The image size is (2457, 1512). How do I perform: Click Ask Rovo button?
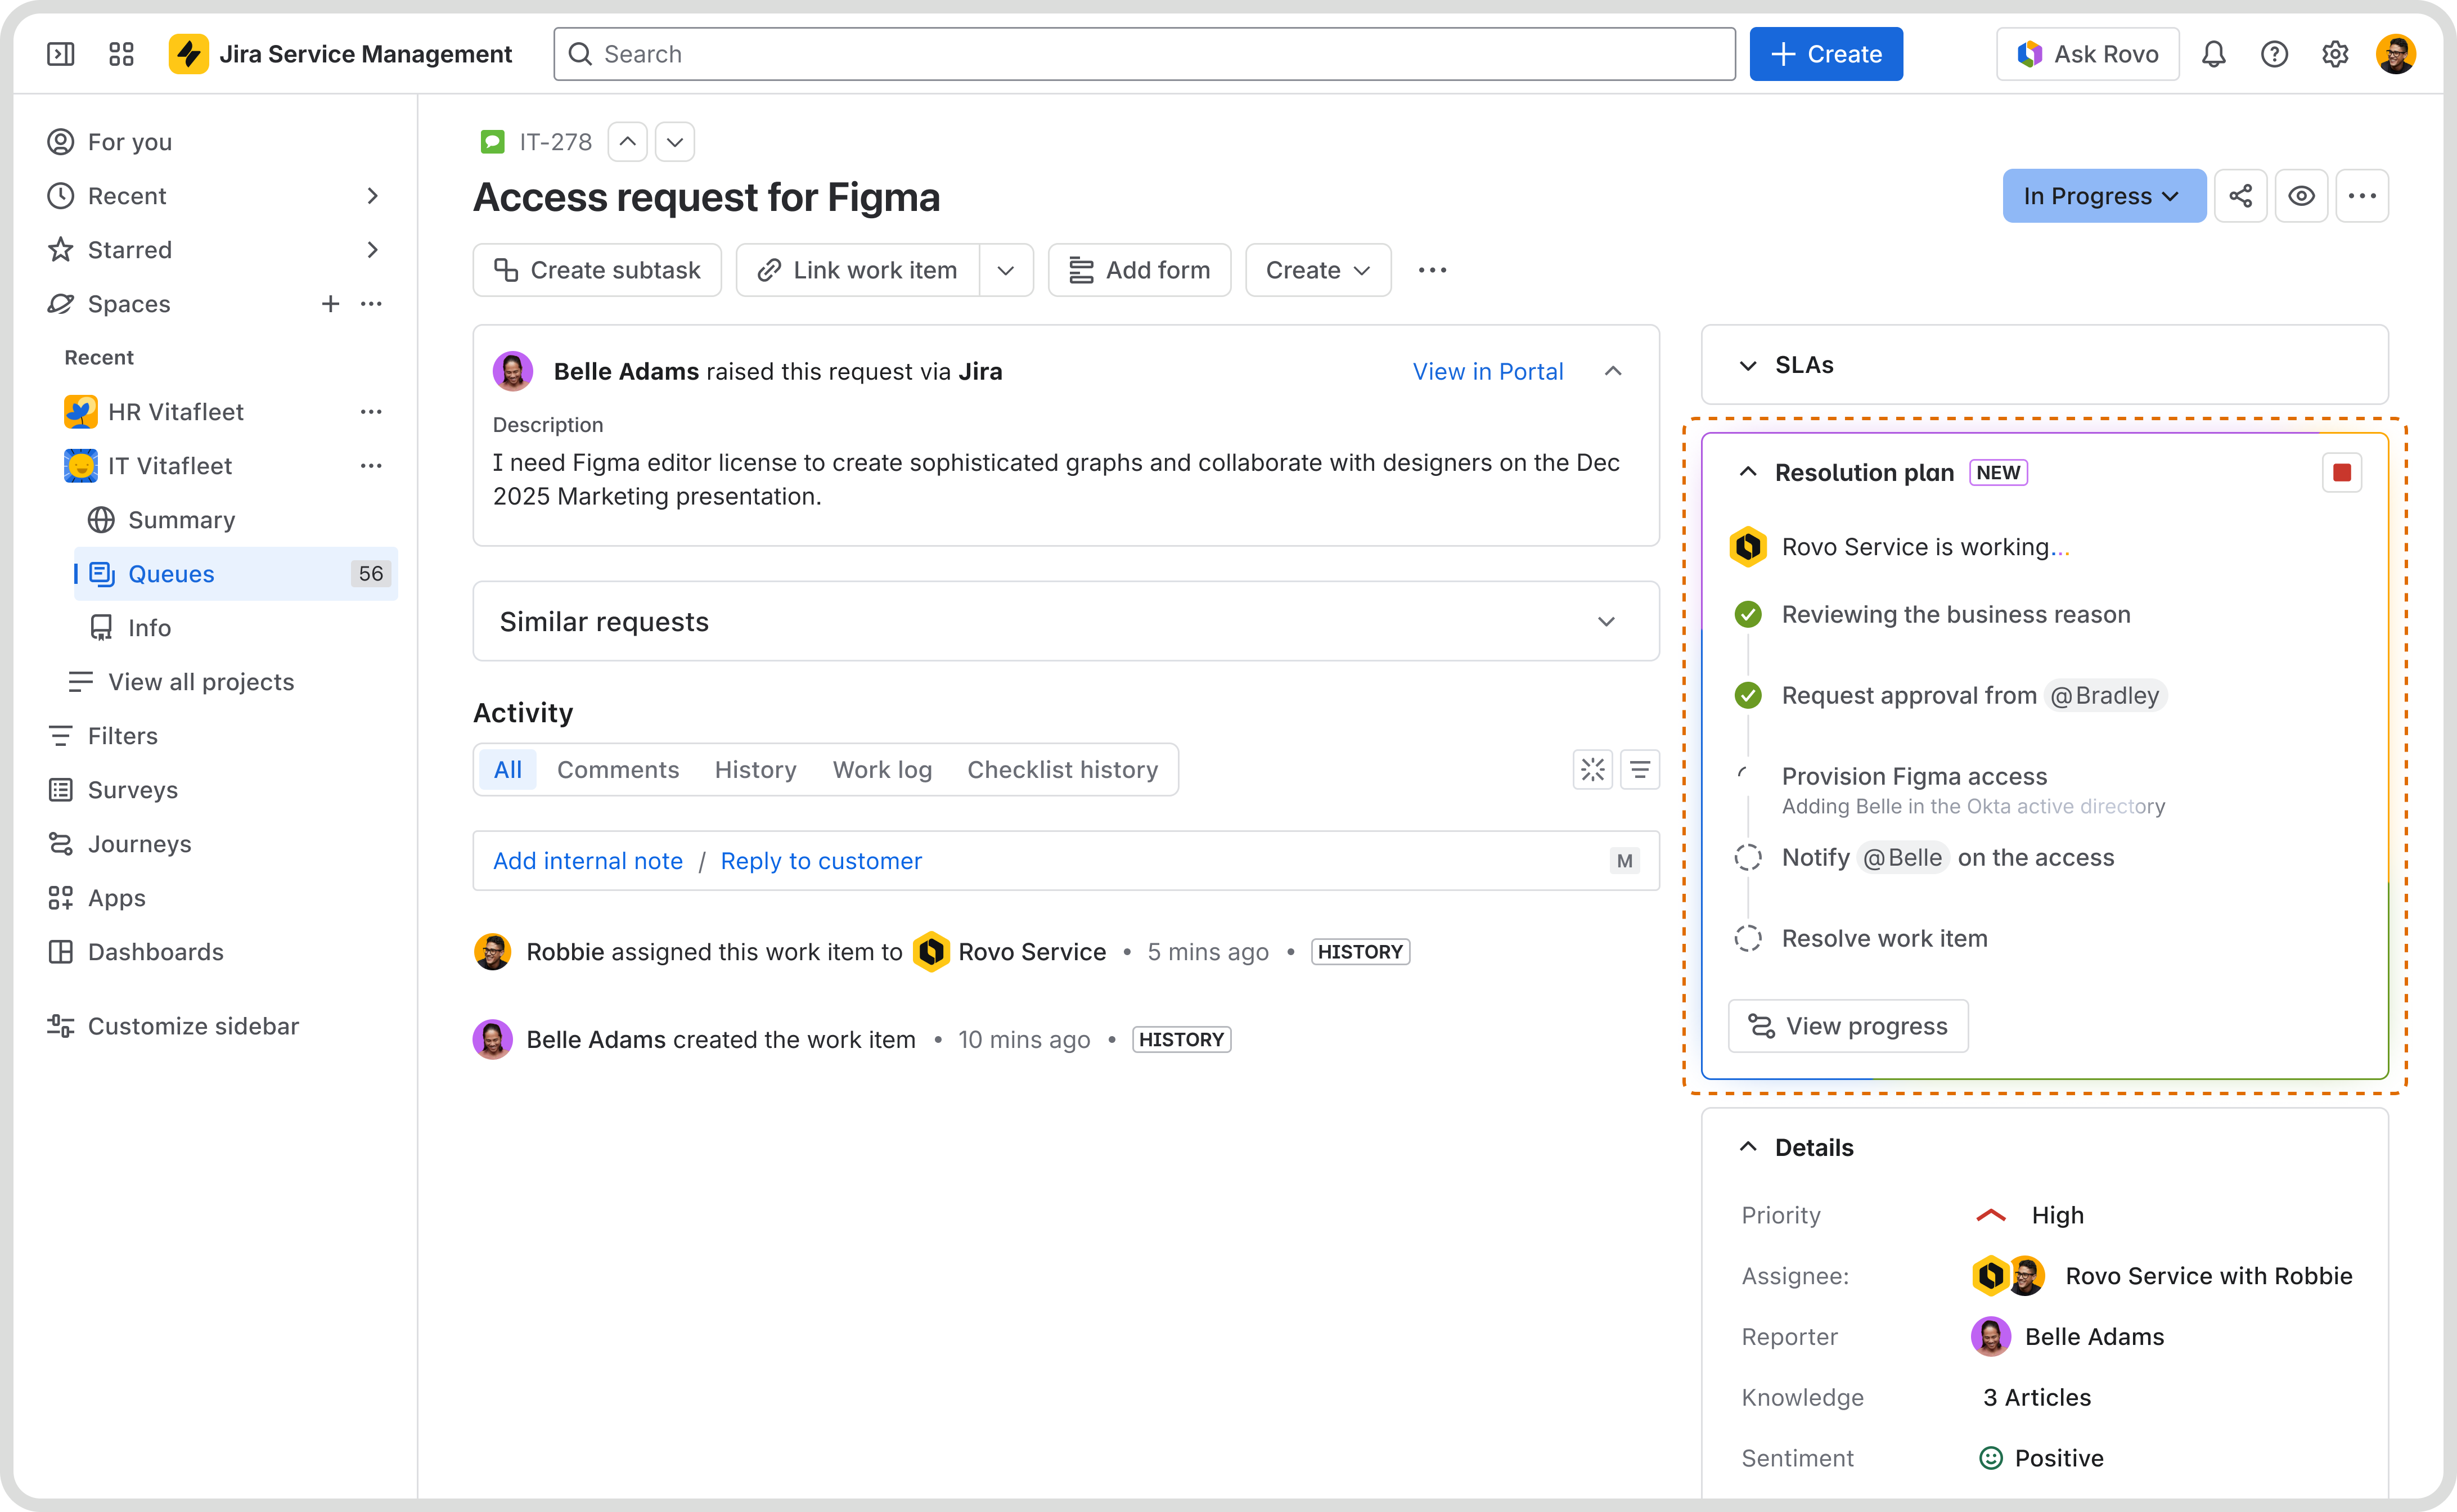click(x=2087, y=54)
